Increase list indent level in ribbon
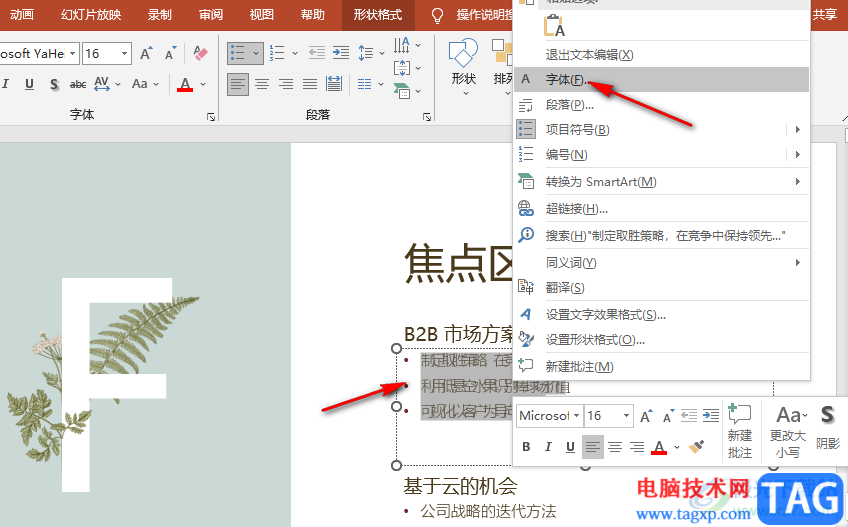 341,52
